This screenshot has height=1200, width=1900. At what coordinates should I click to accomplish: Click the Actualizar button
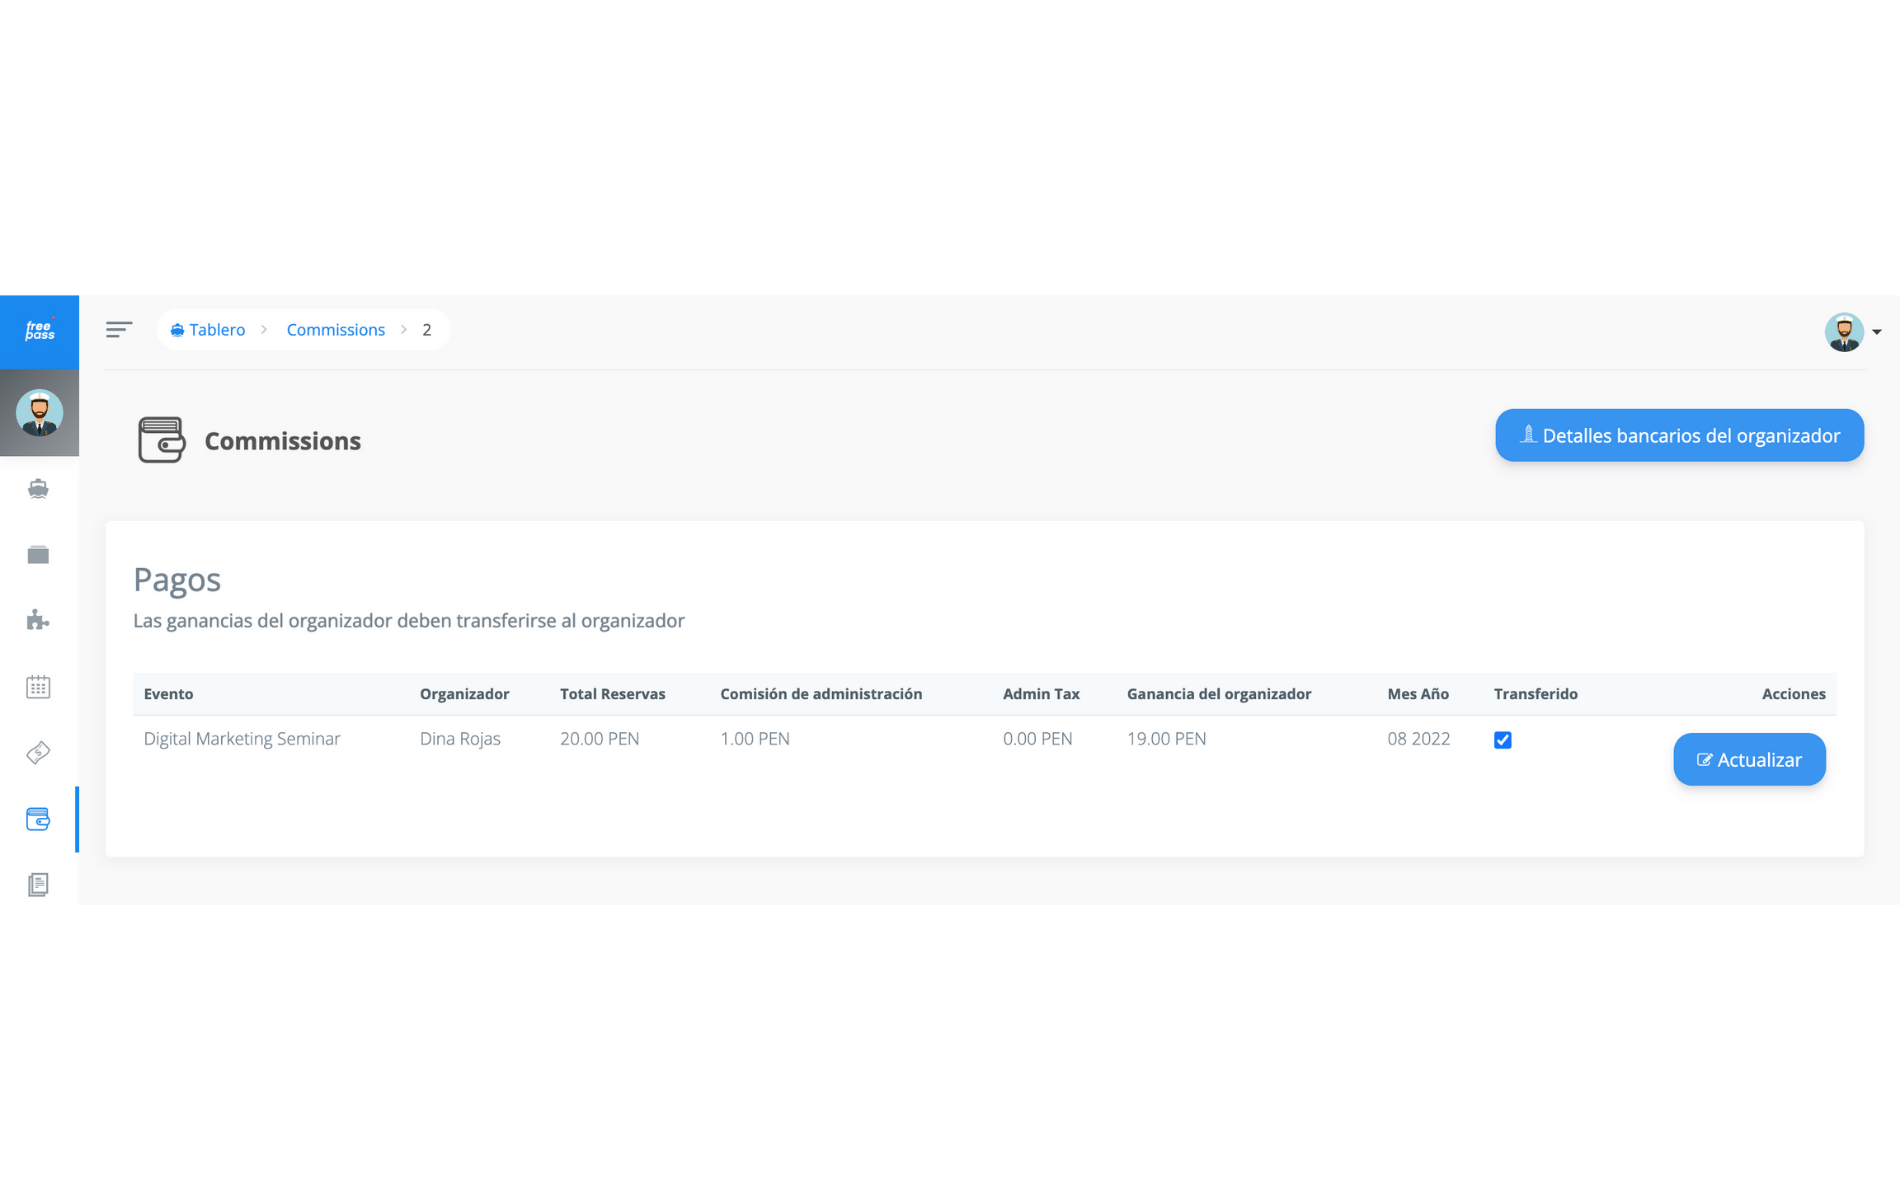[x=1749, y=760]
